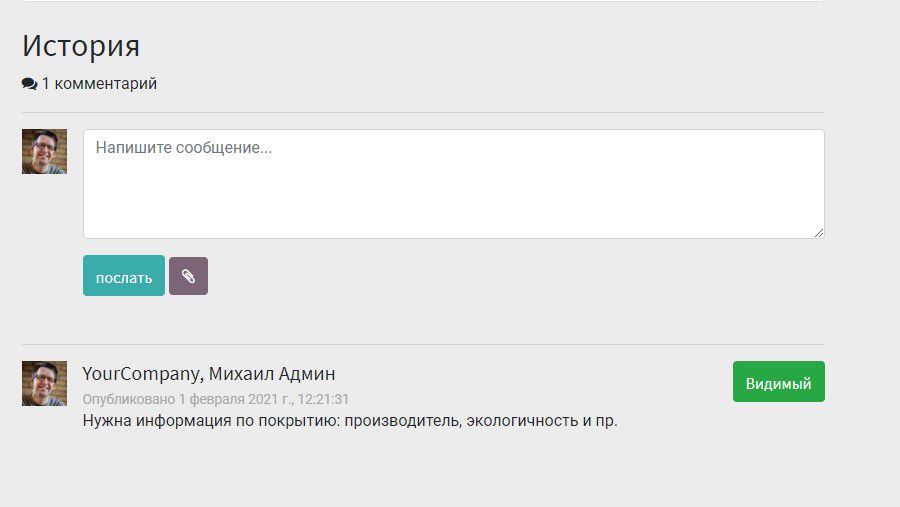This screenshot has height=507, width=900.
Task: Click the message box resize handle
Action: pyautogui.click(x=818, y=232)
